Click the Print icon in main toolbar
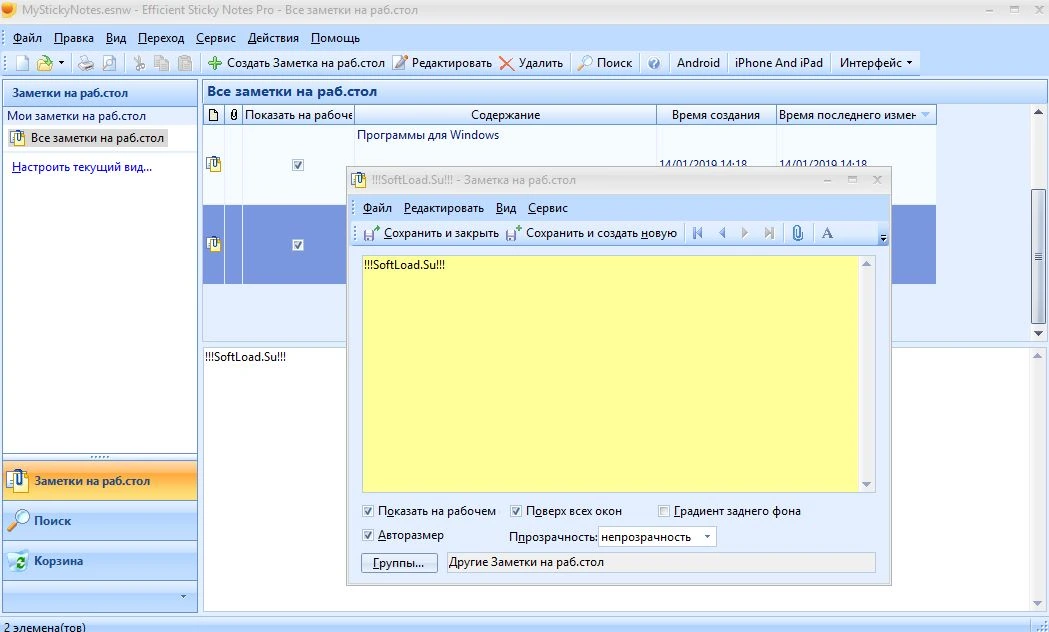 (86, 63)
